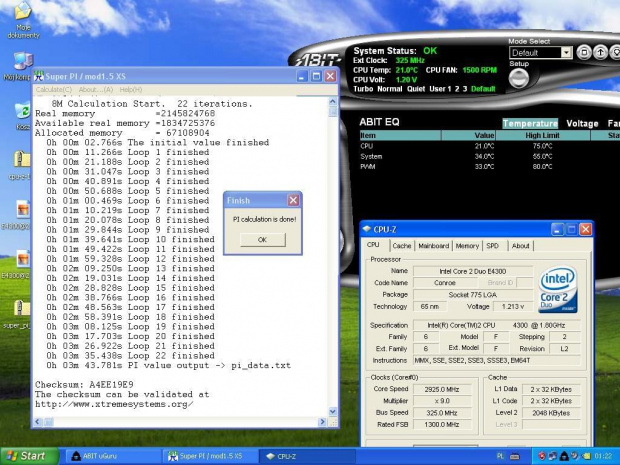620x465 pixels.
Task: Select Quiet mode in uGuru
Action: (x=416, y=89)
